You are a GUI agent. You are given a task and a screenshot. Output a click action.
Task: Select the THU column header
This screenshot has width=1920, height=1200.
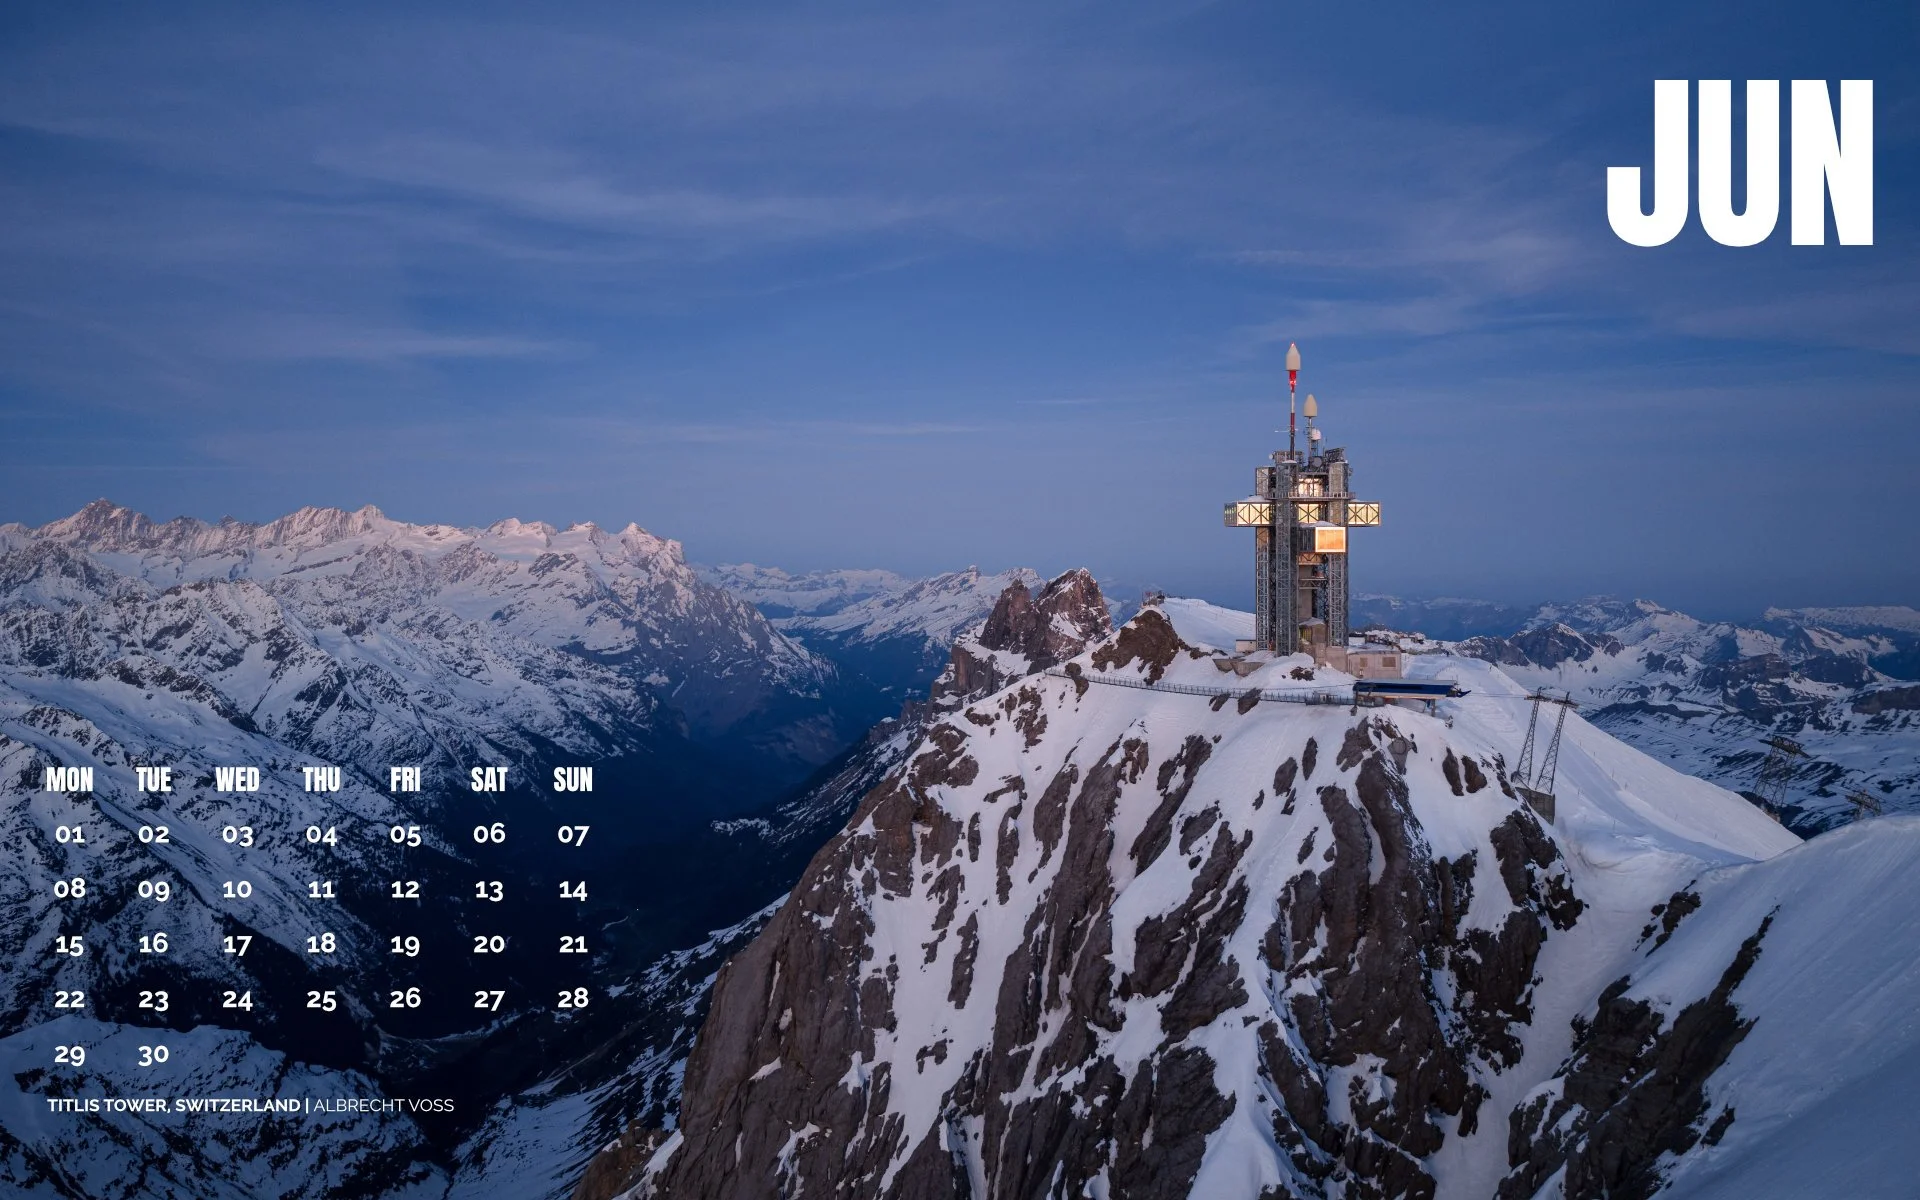coord(321,780)
